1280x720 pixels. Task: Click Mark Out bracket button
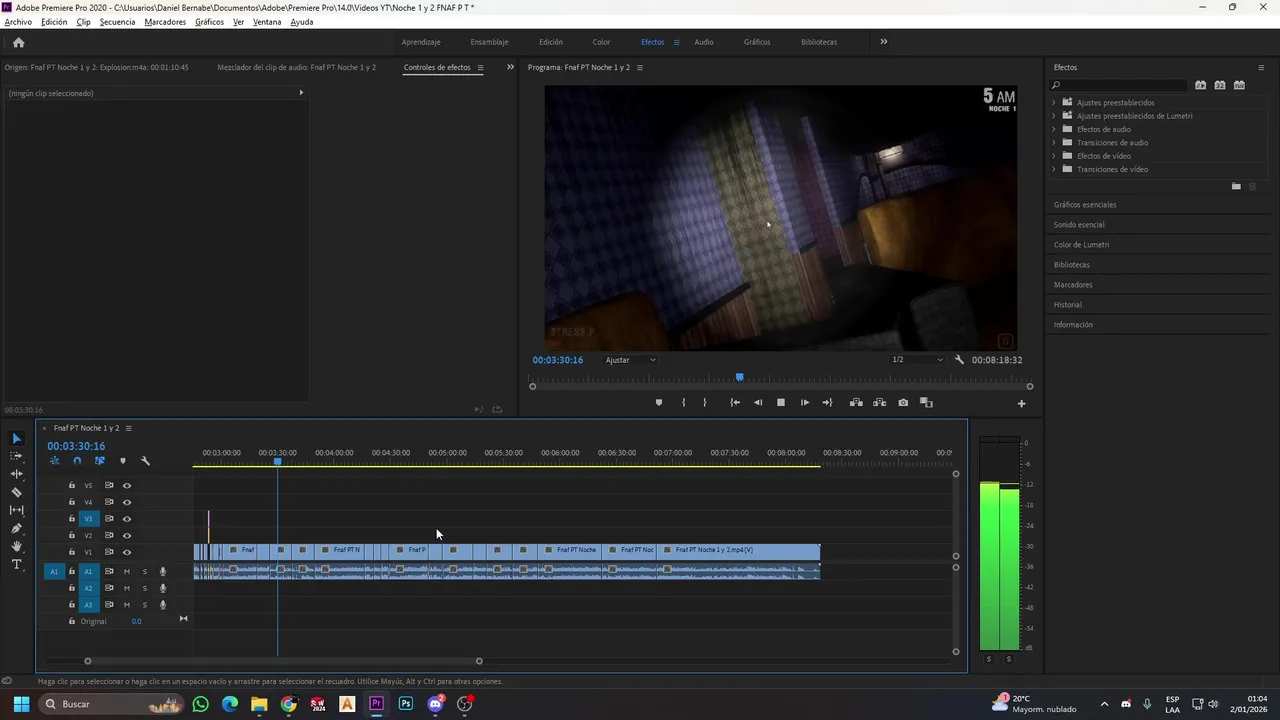coord(705,403)
